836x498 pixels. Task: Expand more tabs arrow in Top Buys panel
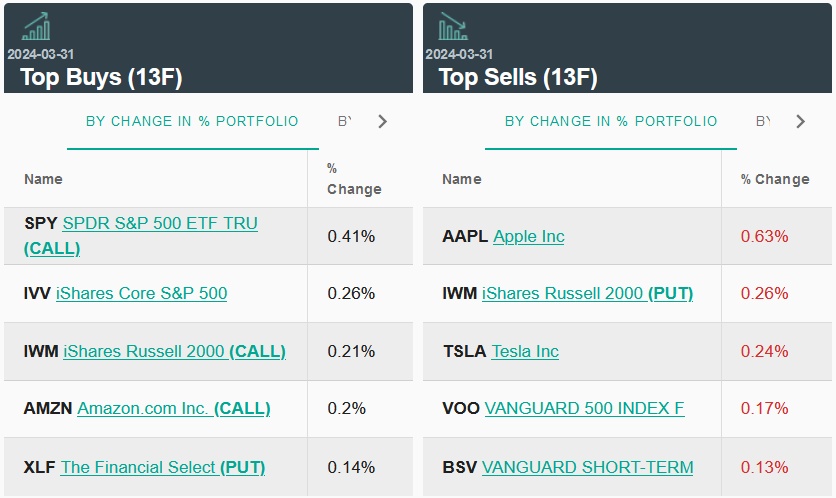click(x=382, y=121)
